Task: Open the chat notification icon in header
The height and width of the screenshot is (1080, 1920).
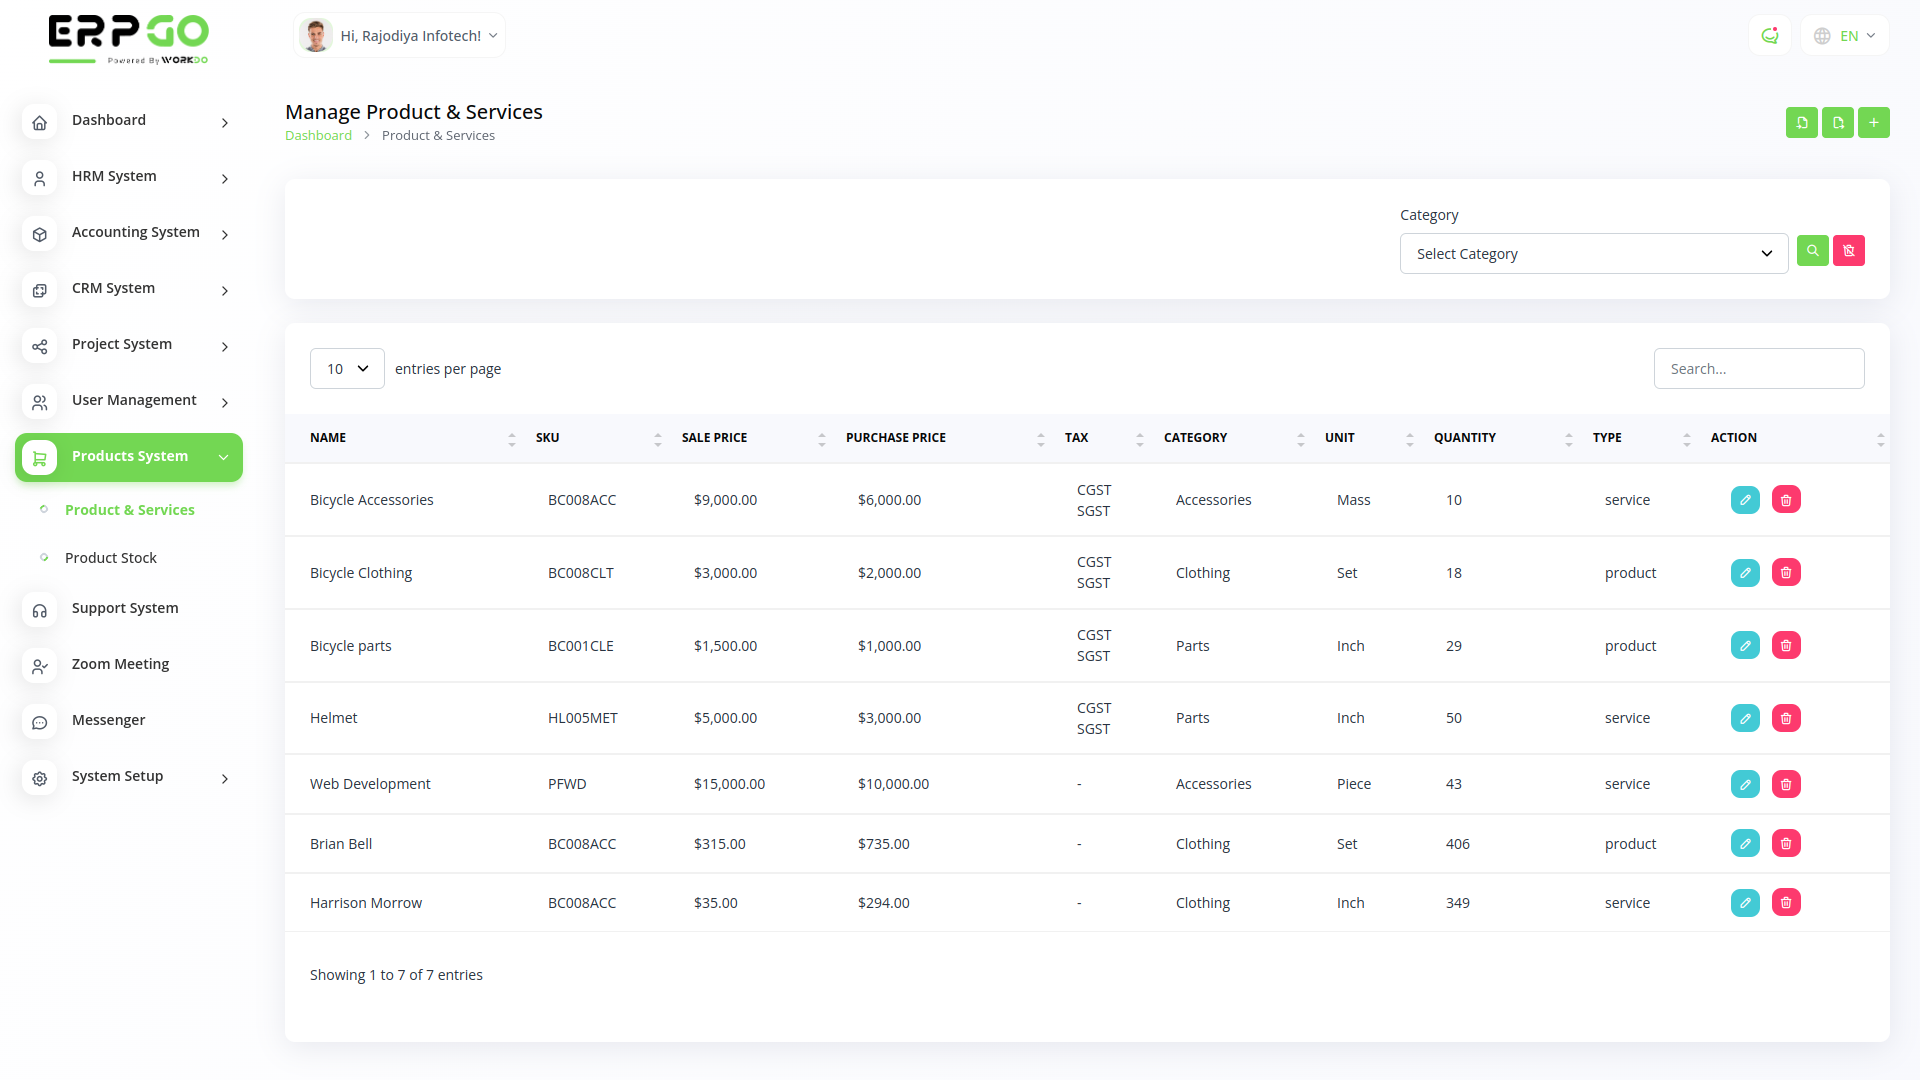Action: tap(1769, 36)
